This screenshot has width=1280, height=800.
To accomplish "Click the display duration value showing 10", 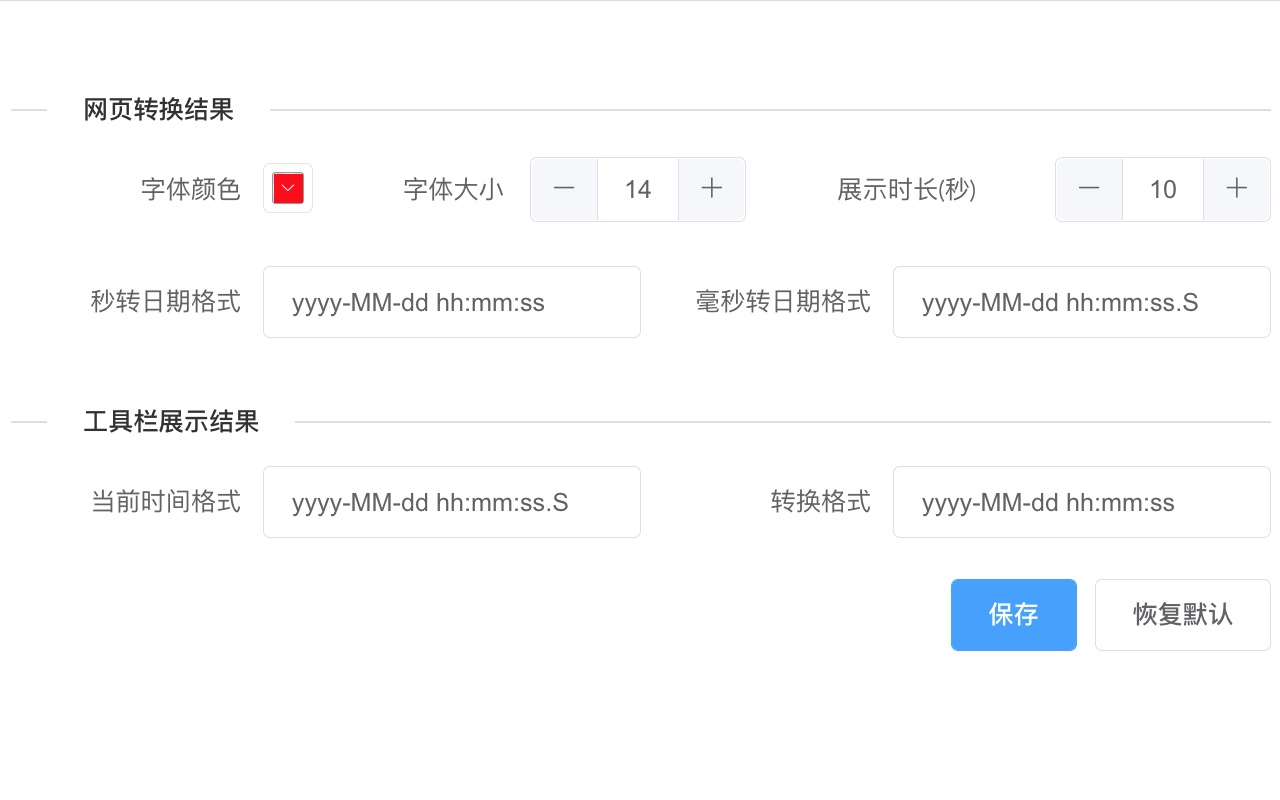I will coord(1162,189).
